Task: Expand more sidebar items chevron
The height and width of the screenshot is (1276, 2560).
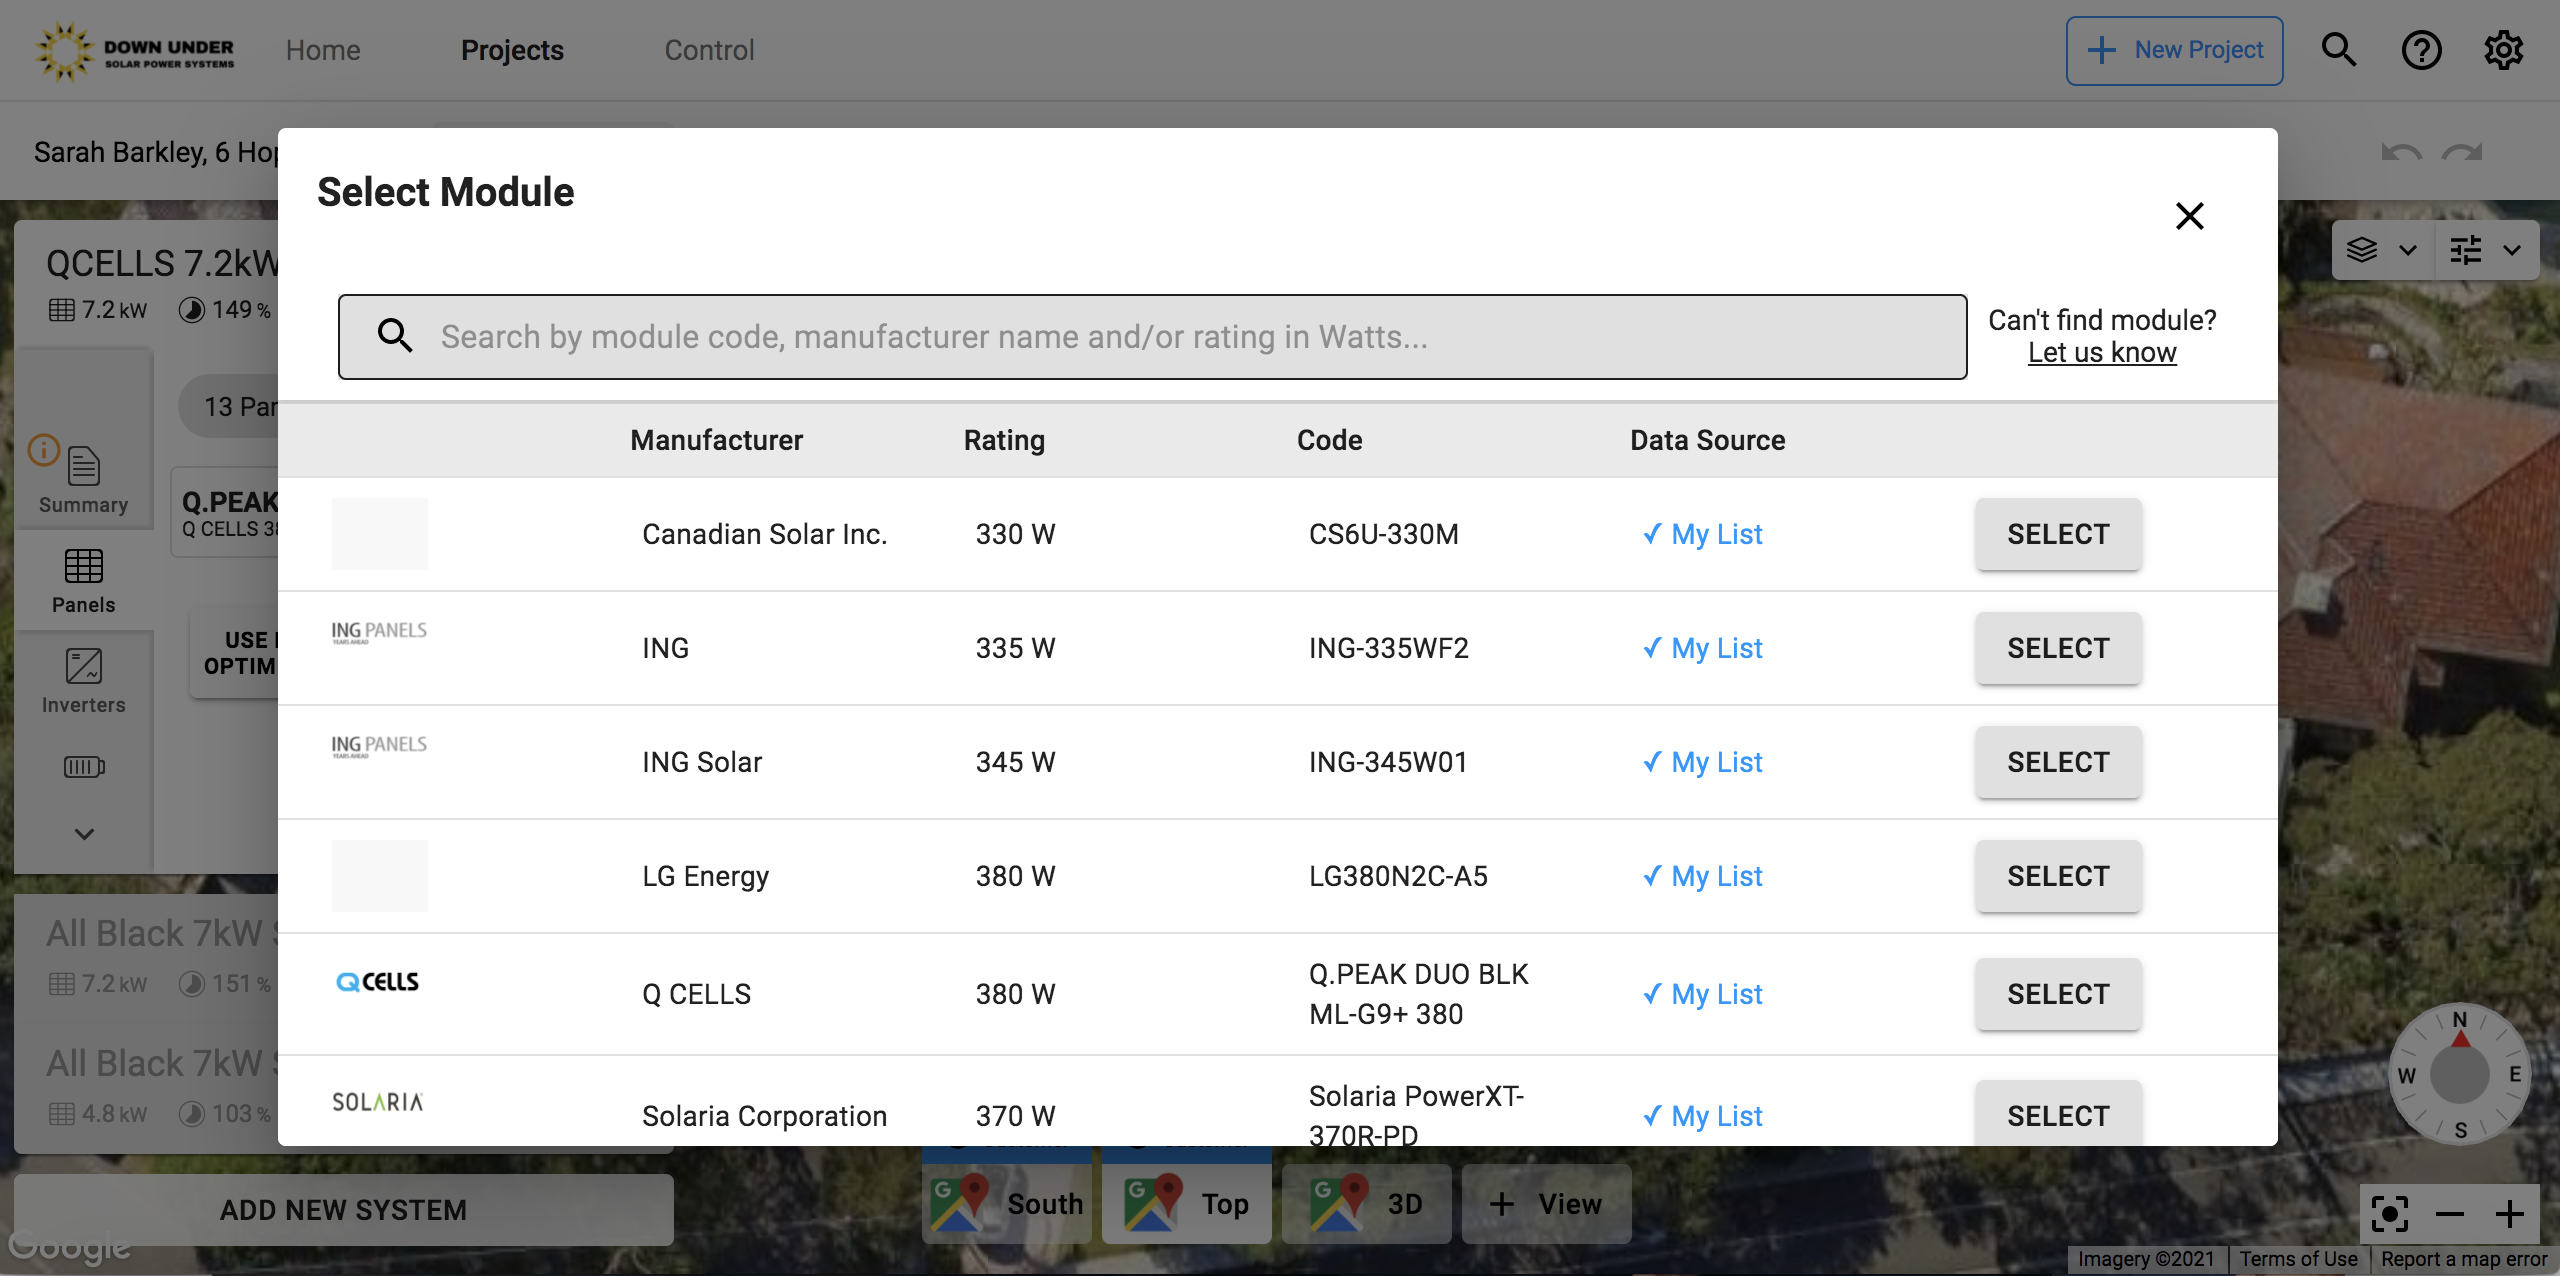Action: click(x=84, y=833)
